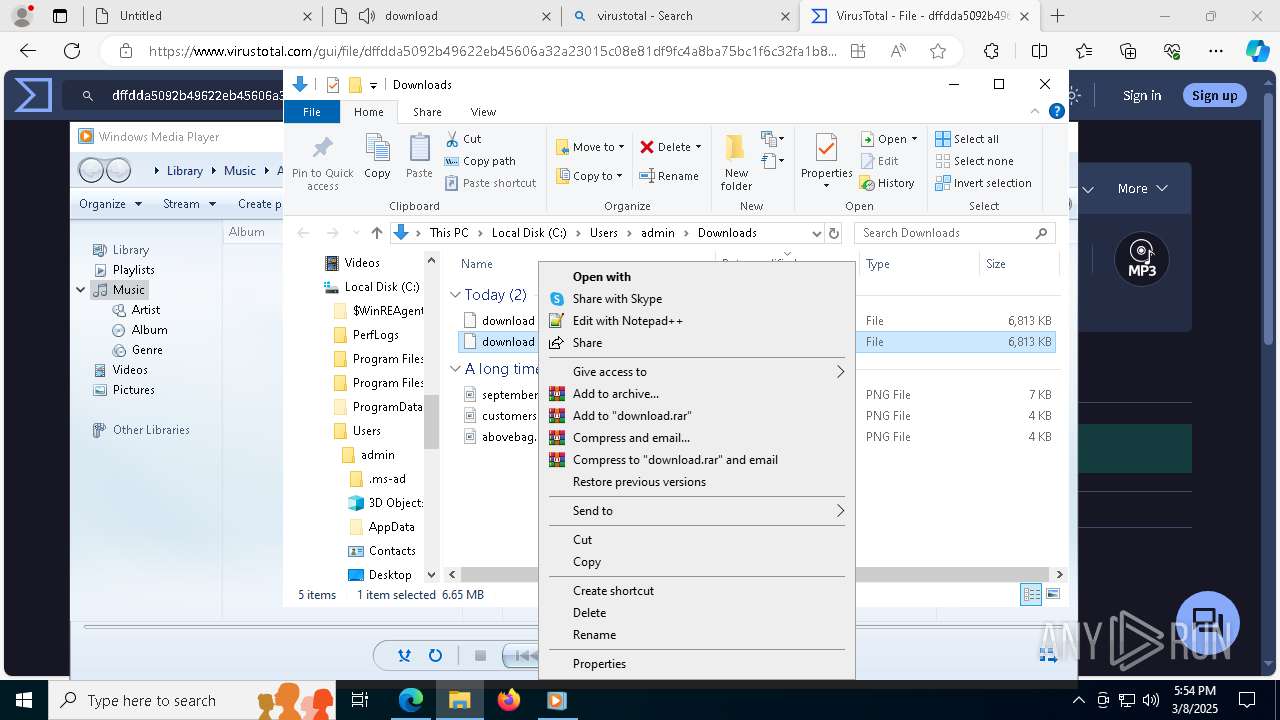The width and height of the screenshot is (1280, 720).
Task: Click Media Player shuffle button
Action: coord(404,656)
